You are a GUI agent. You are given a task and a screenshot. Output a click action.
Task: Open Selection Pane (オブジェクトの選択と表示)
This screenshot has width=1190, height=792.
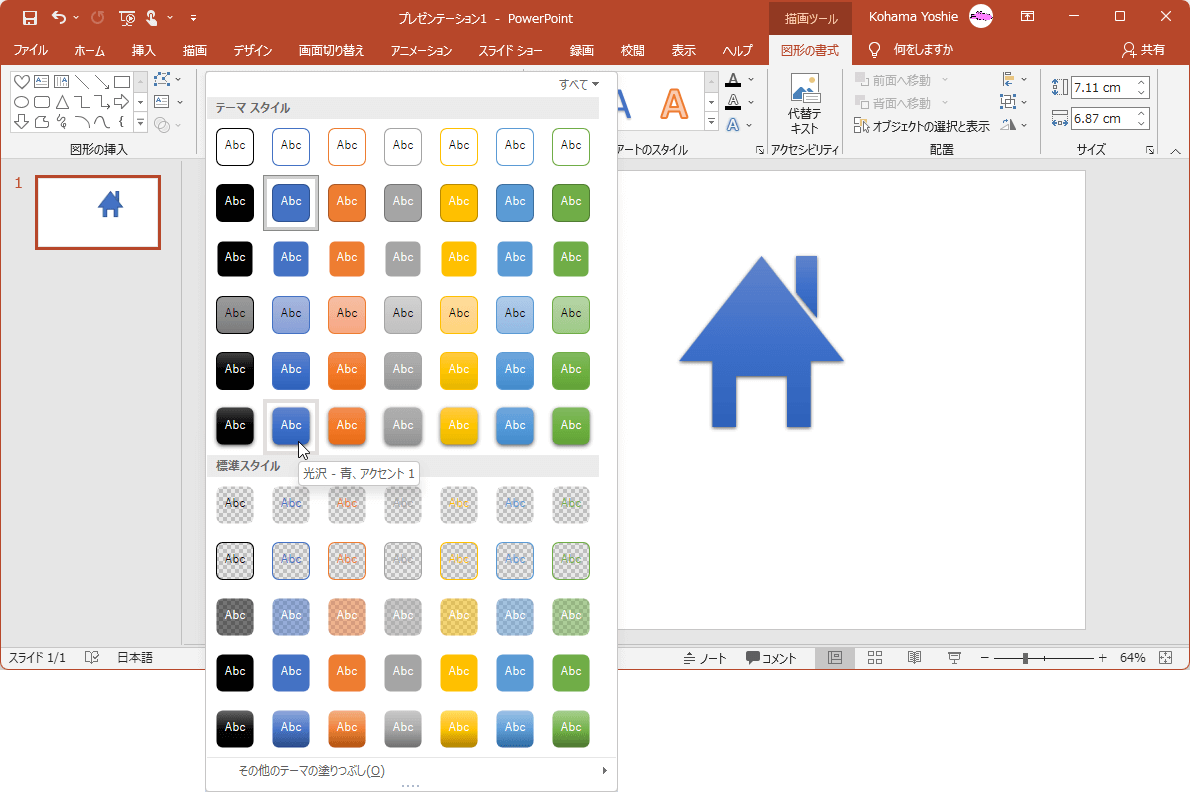point(921,126)
